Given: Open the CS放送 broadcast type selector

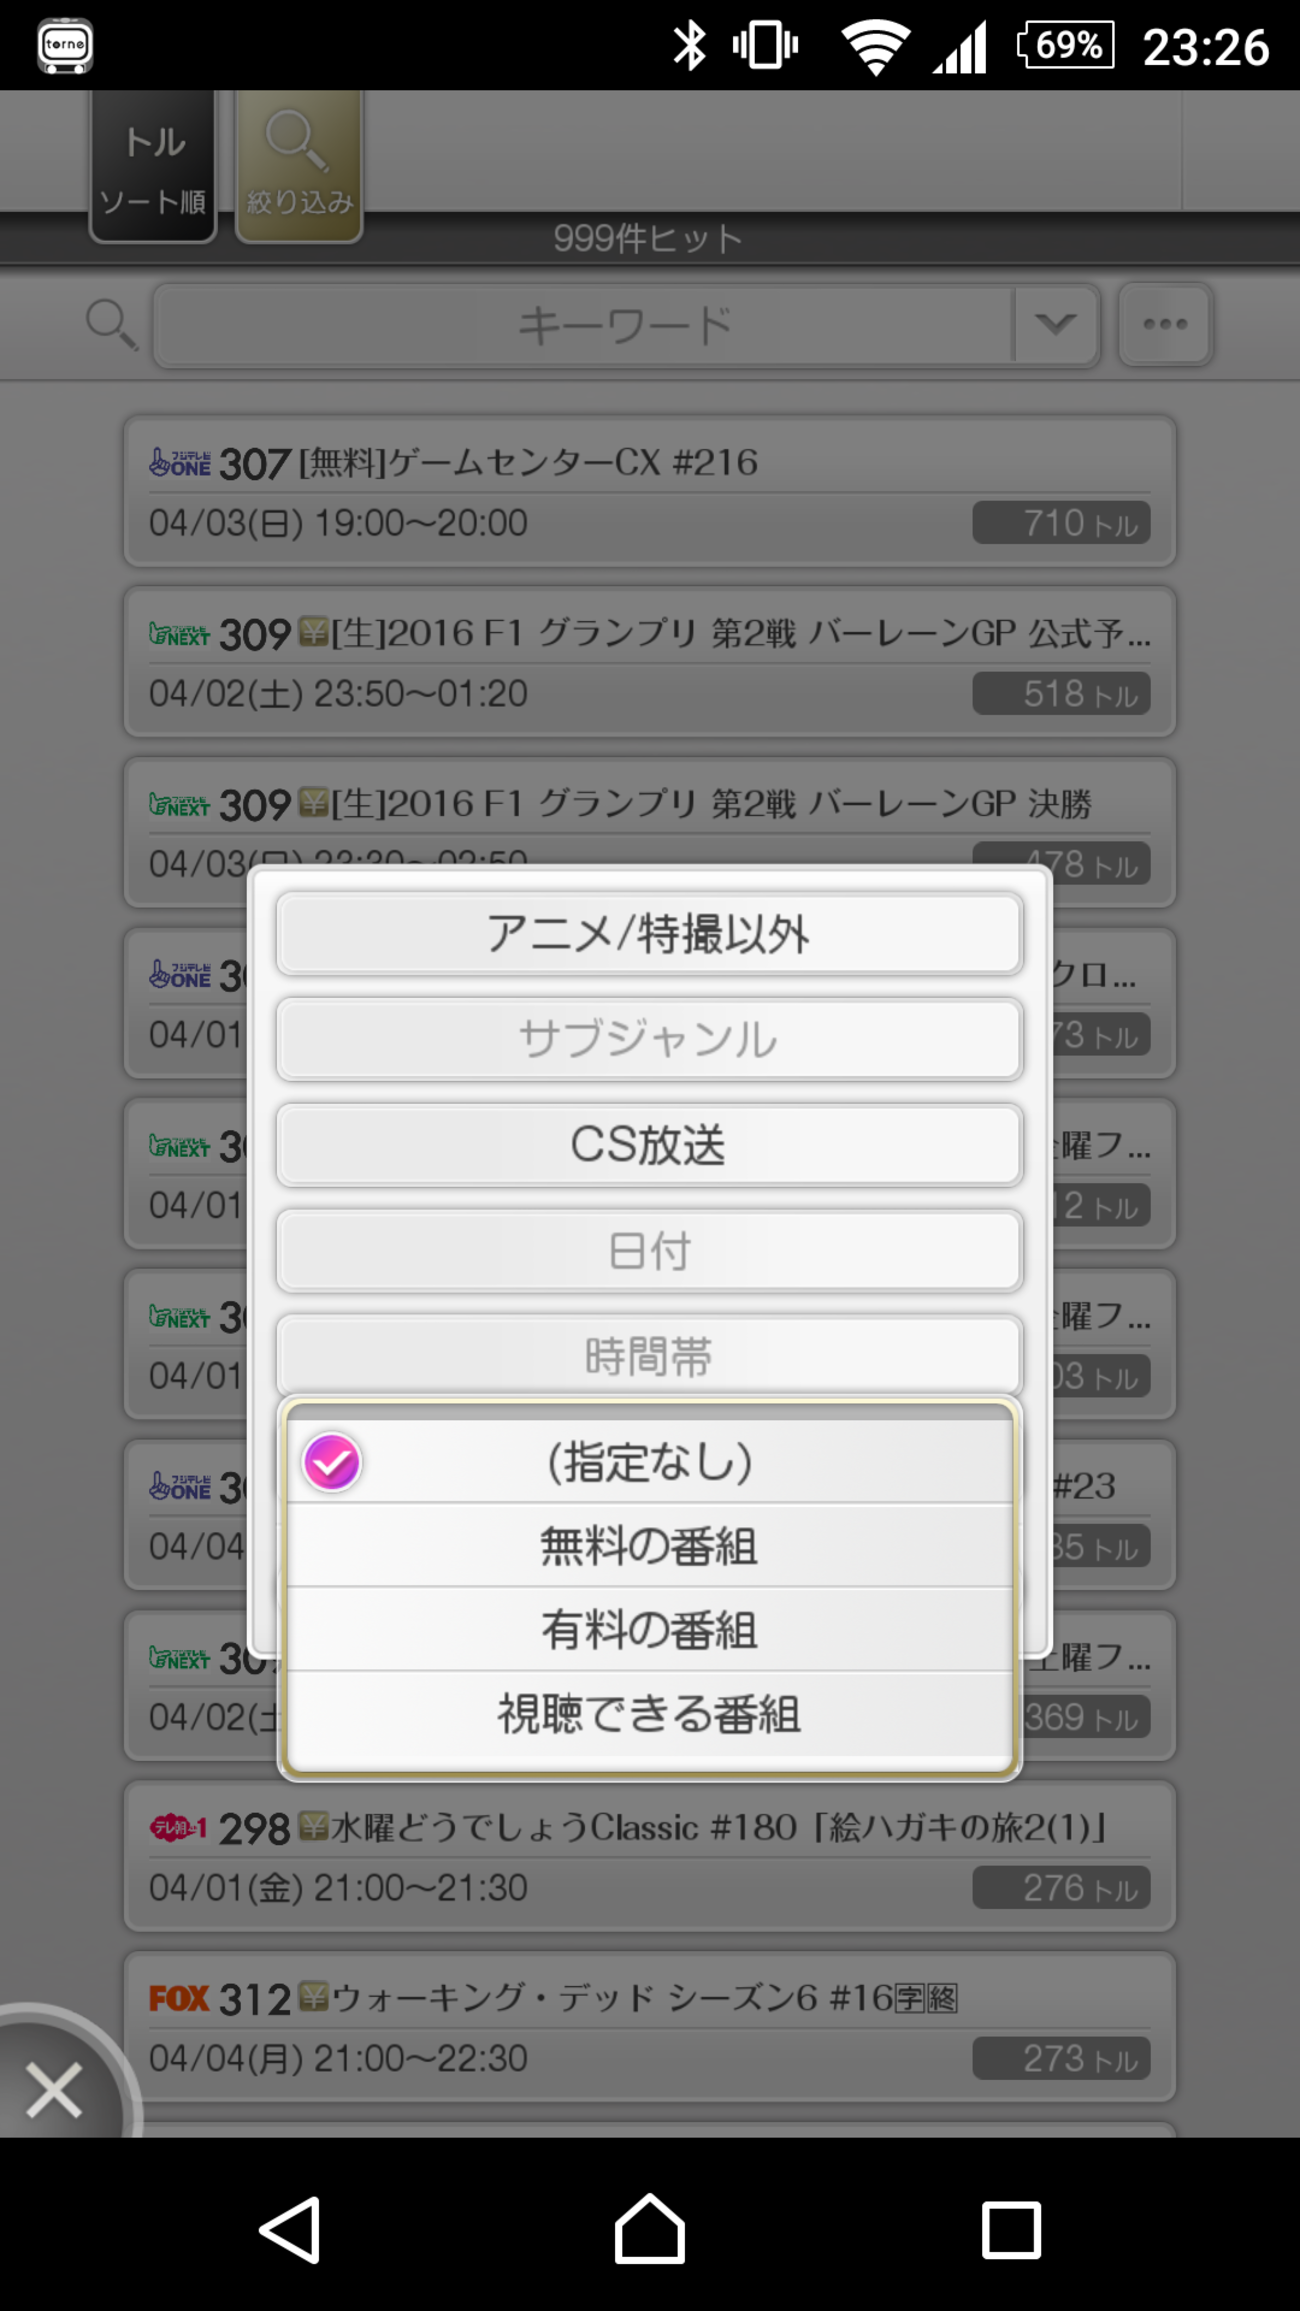Looking at the screenshot, I should 650,1145.
